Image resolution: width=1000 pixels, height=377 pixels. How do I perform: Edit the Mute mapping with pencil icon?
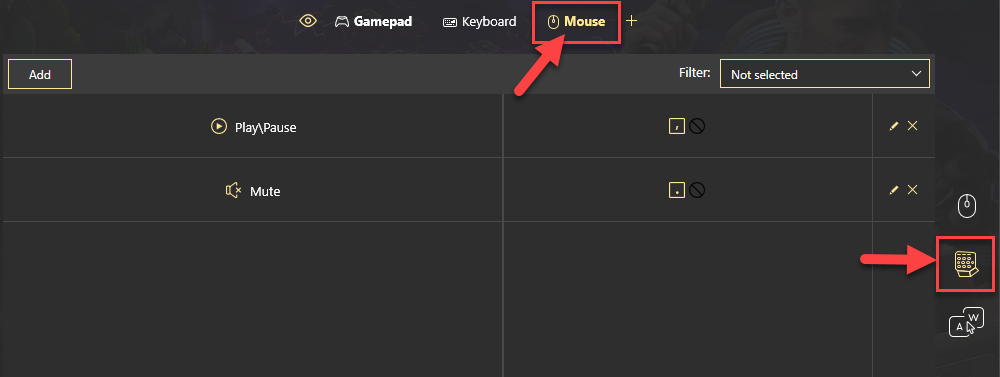click(893, 190)
